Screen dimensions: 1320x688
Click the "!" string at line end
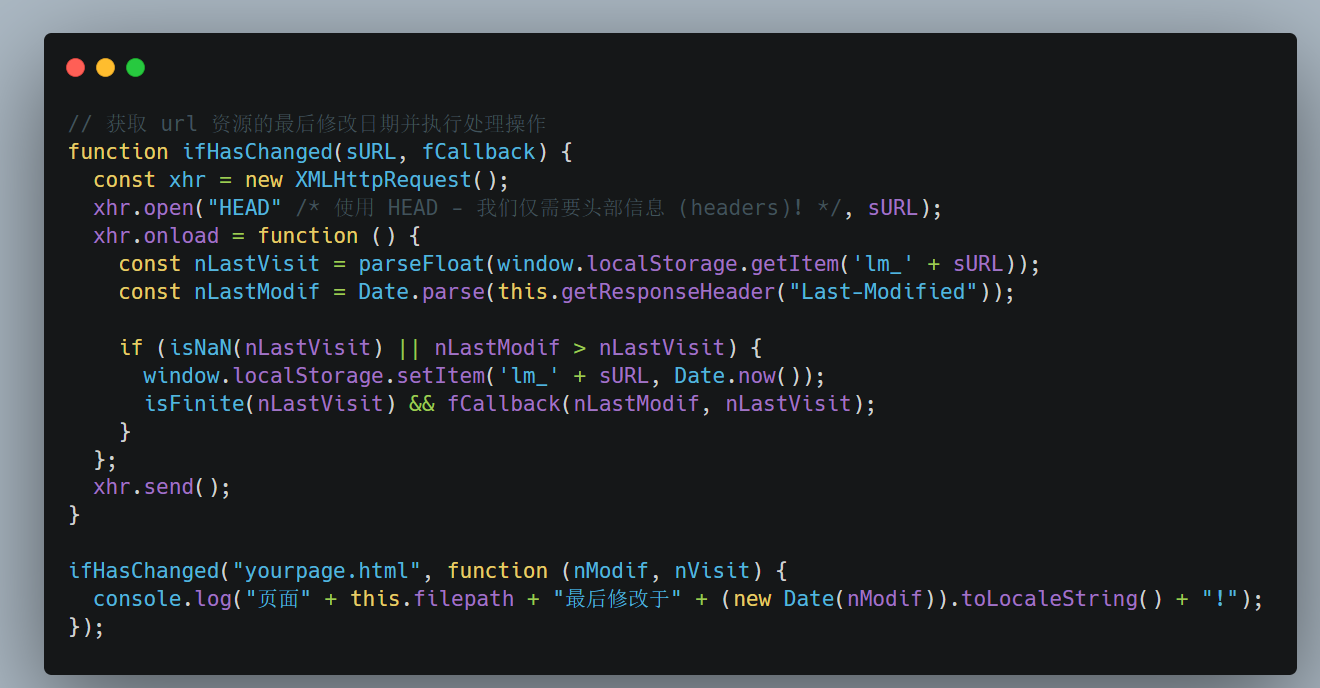pyautogui.click(x=1220, y=599)
